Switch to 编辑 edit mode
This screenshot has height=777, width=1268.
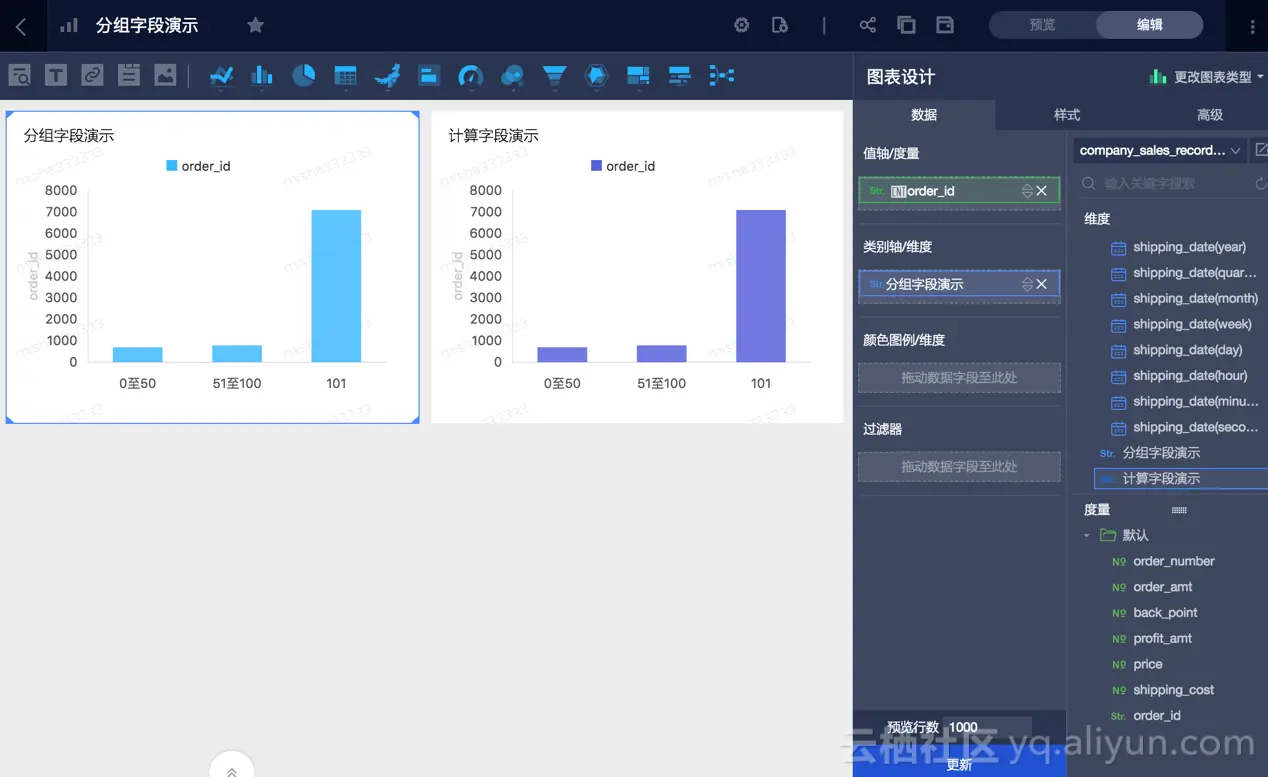pyautogui.click(x=1150, y=25)
